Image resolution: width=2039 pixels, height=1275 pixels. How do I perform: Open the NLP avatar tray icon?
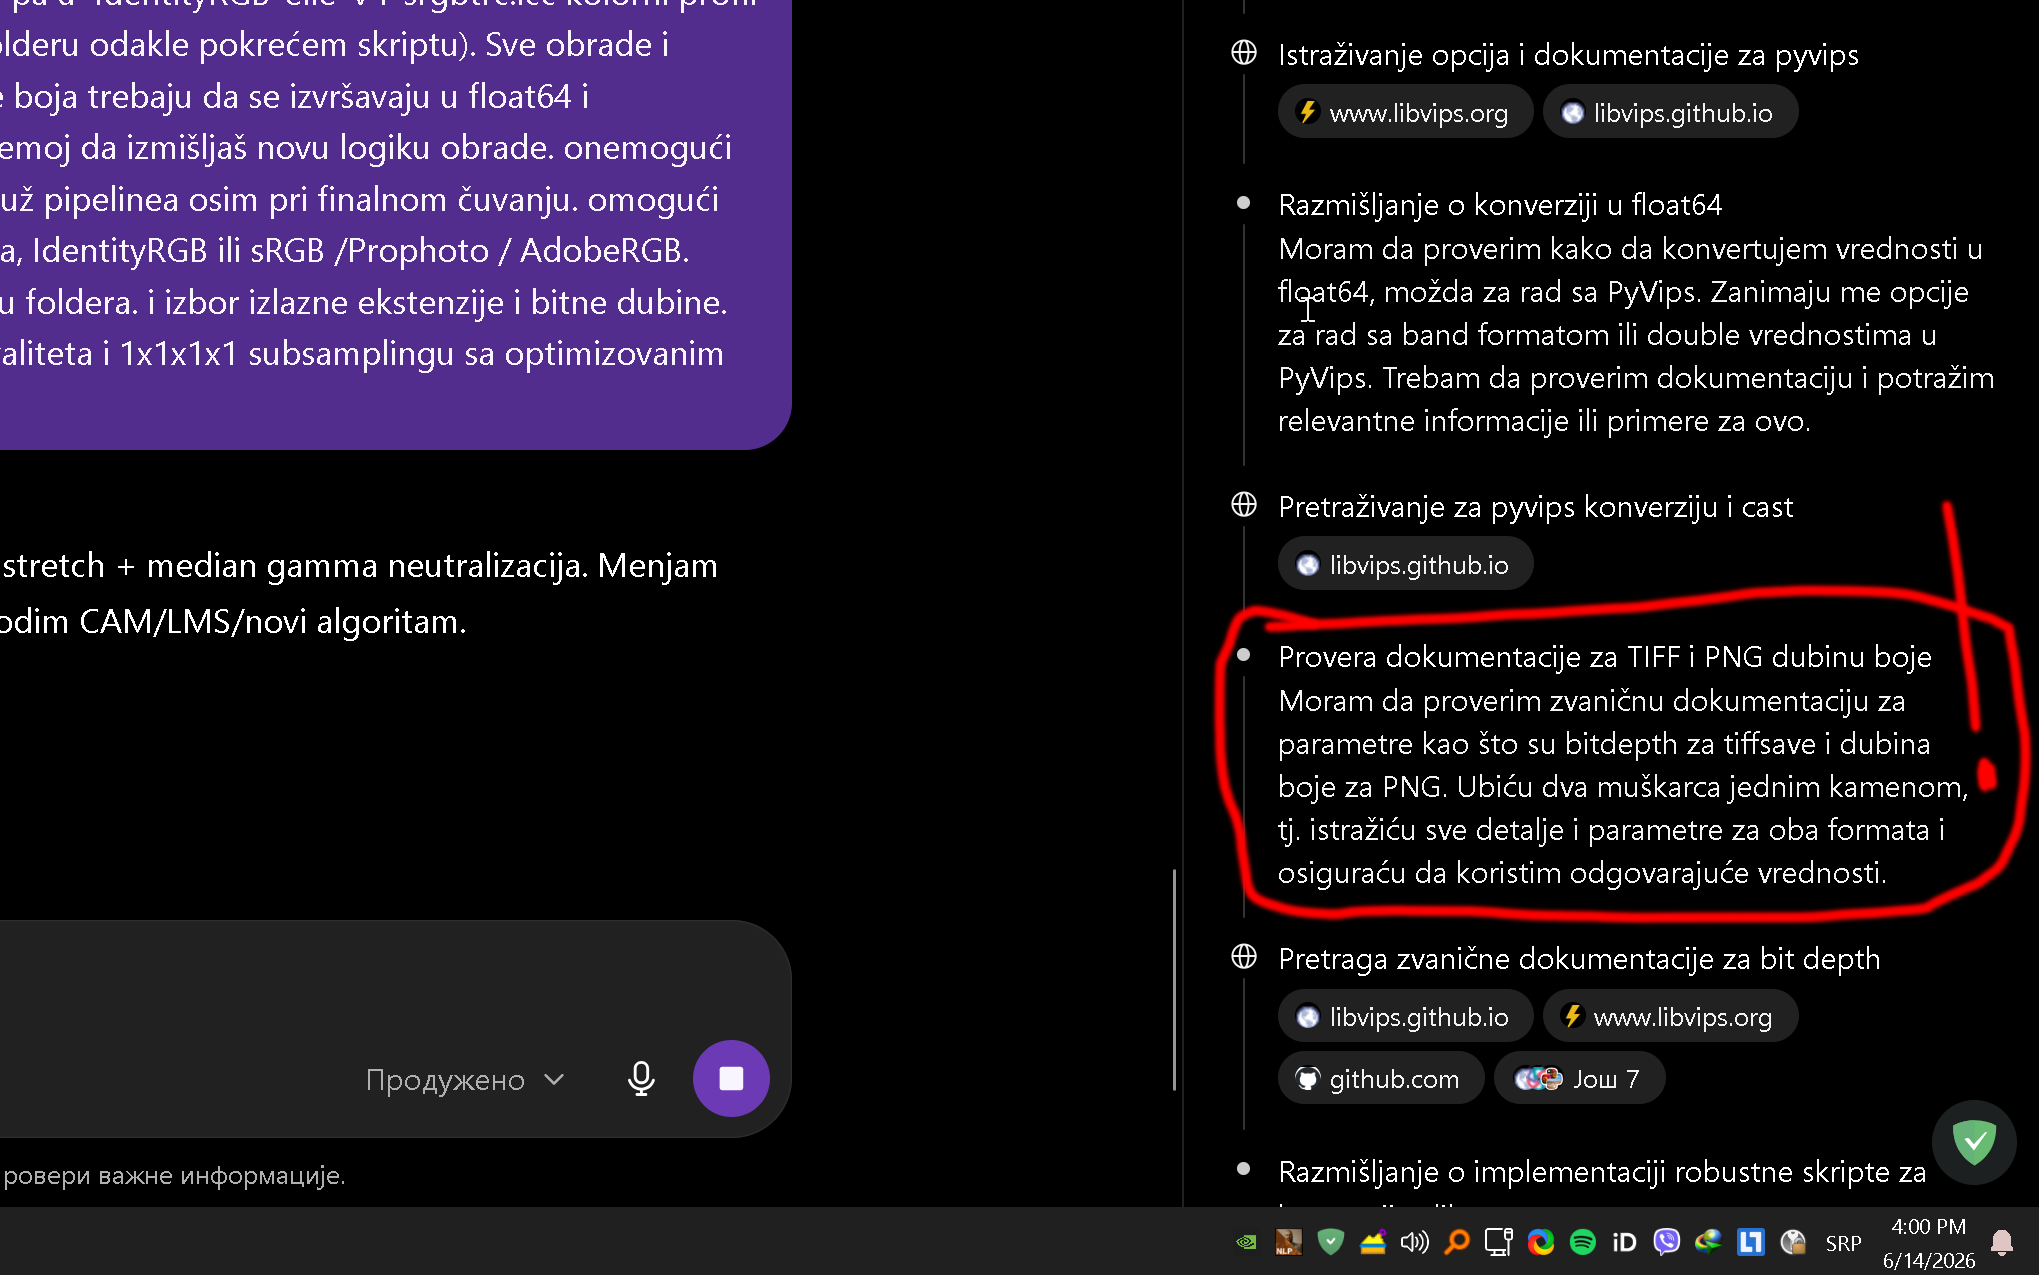pos(1288,1242)
